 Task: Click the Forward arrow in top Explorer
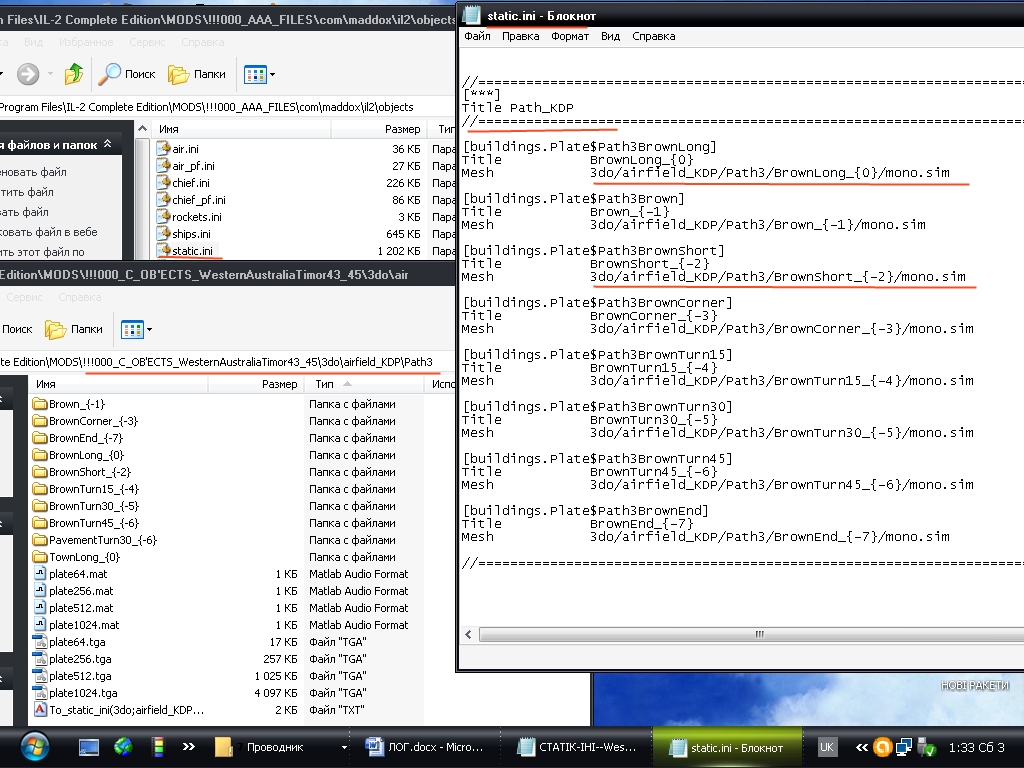(x=28, y=74)
